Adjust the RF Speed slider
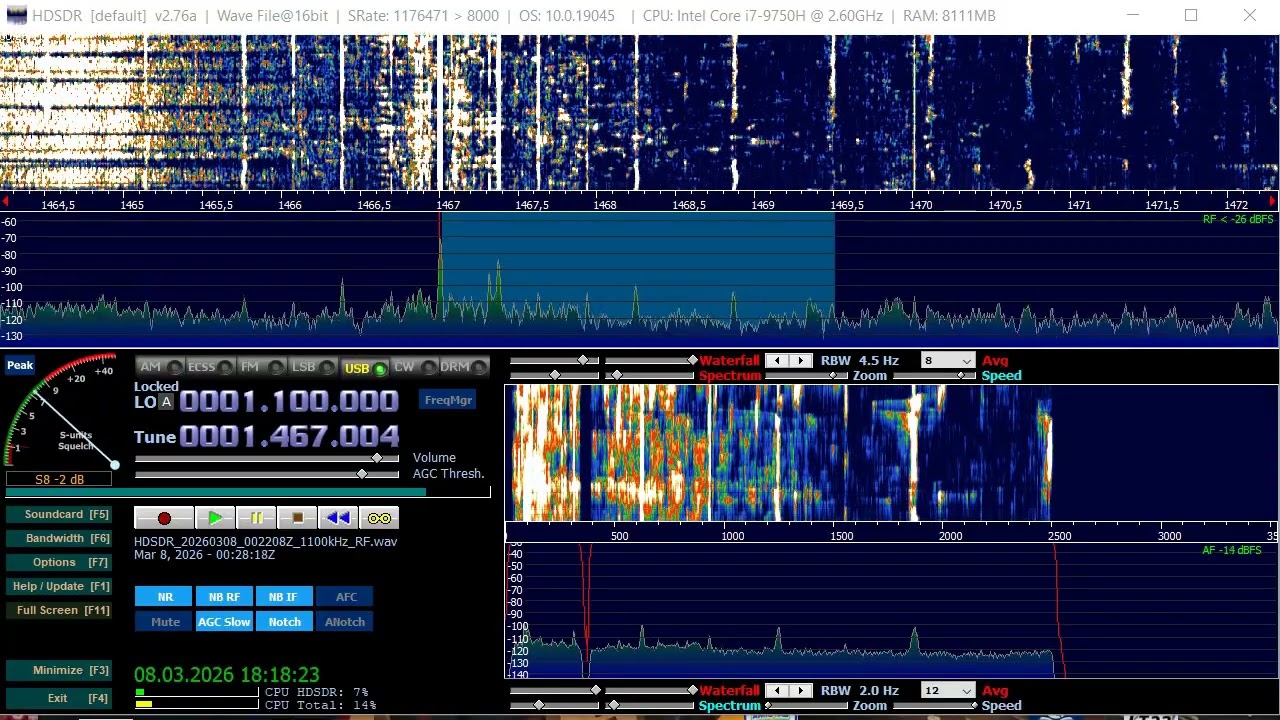The width and height of the screenshot is (1280, 720). [x=935, y=375]
